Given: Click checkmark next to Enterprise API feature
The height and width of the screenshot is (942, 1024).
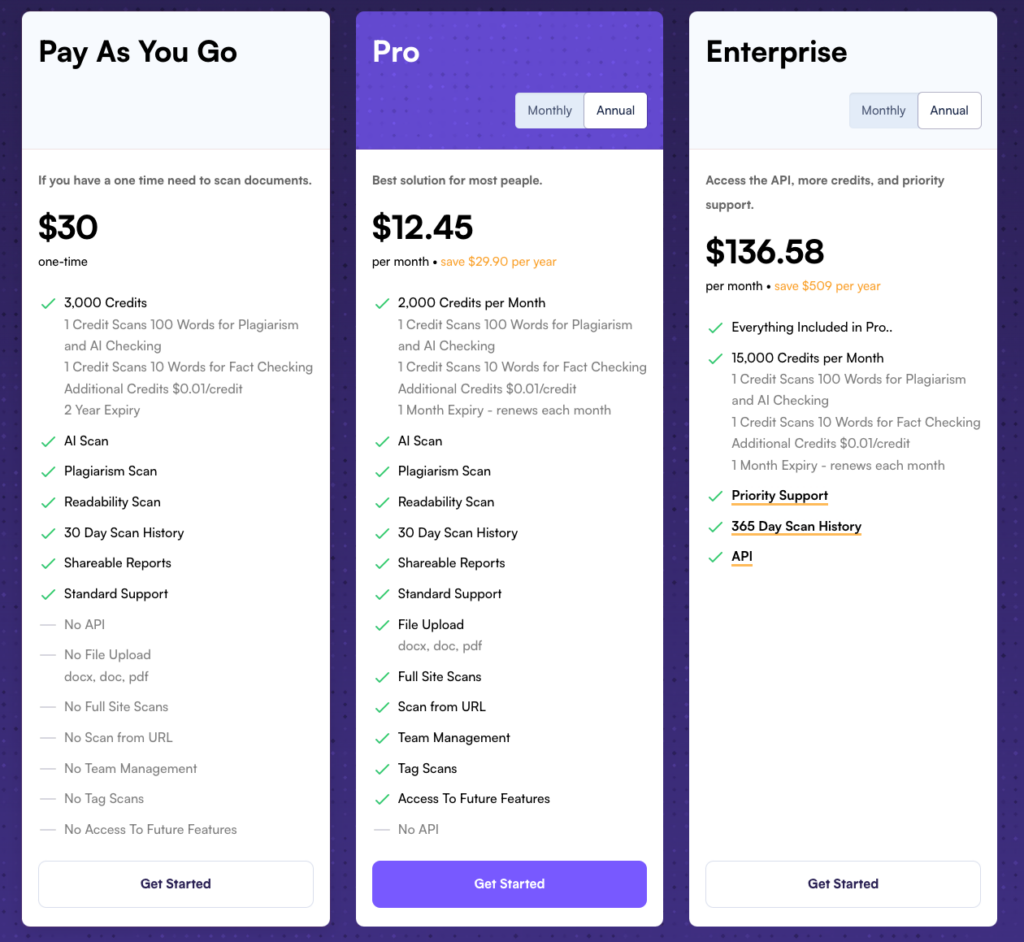Looking at the screenshot, I should point(715,557).
